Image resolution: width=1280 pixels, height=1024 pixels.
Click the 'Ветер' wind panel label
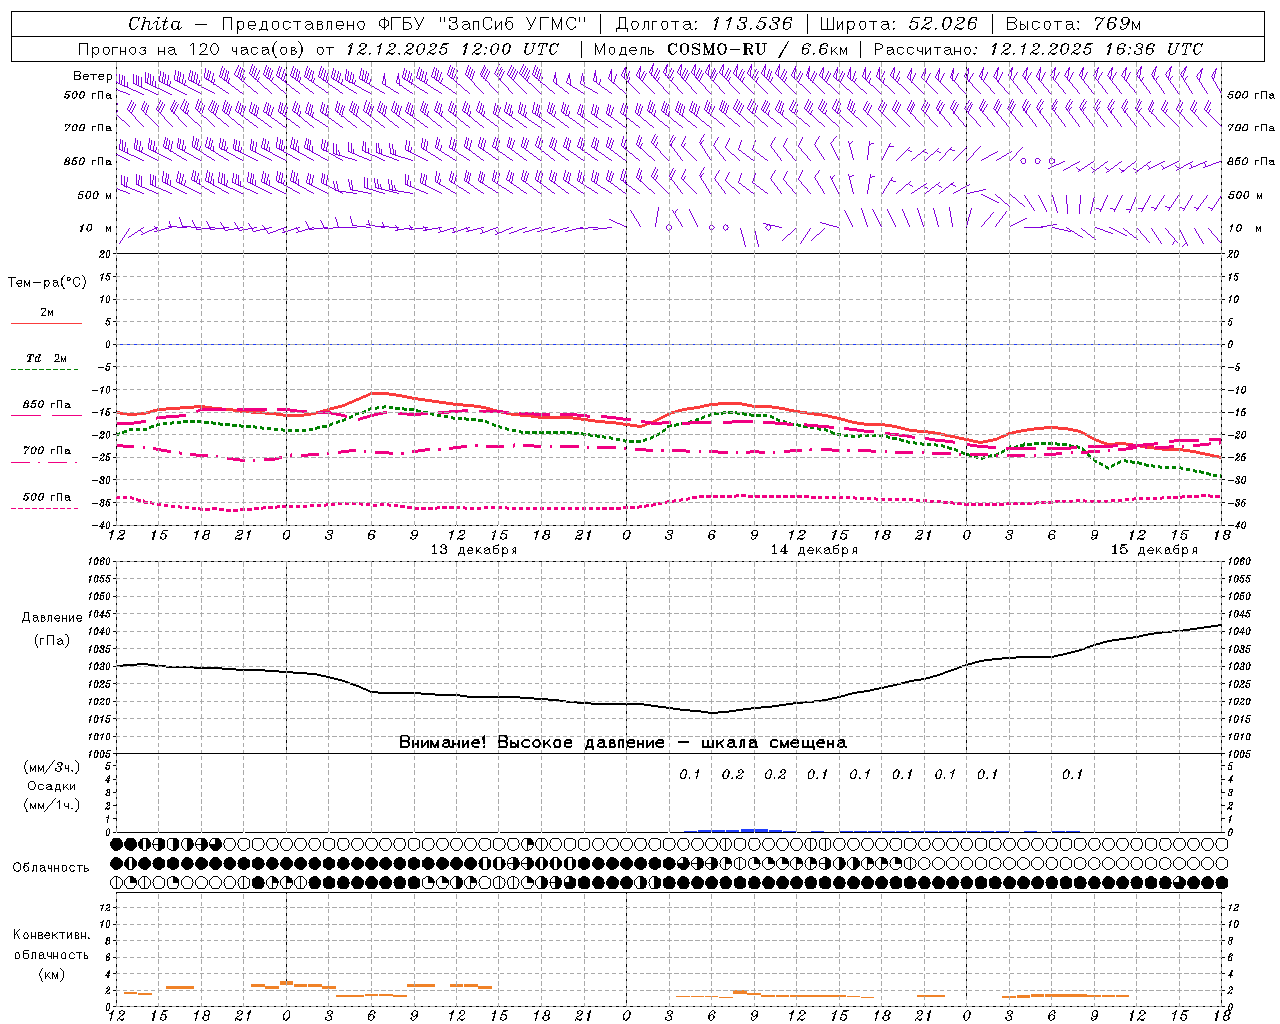(92, 76)
